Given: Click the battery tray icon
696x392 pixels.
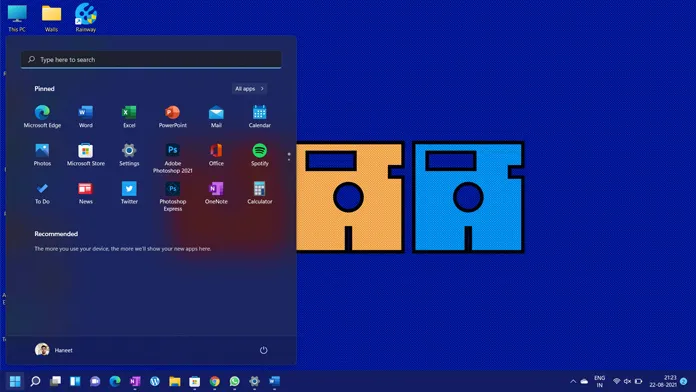Looking at the screenshot, I should point(638,381).
